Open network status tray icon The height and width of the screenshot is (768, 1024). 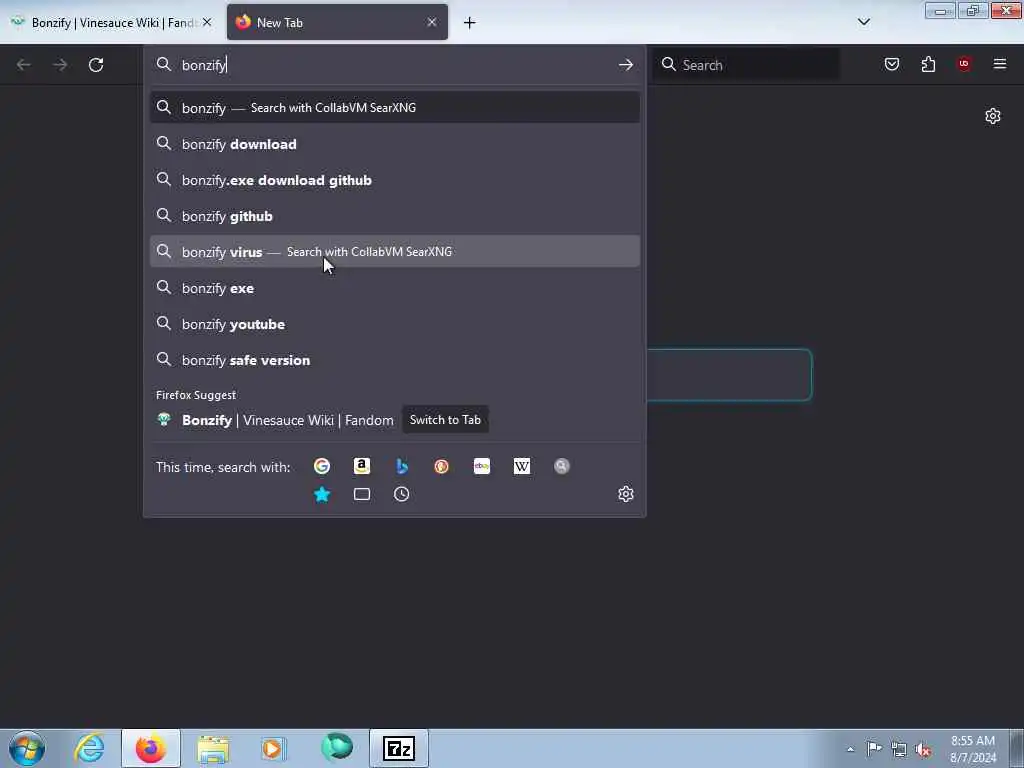pos(899,749)
